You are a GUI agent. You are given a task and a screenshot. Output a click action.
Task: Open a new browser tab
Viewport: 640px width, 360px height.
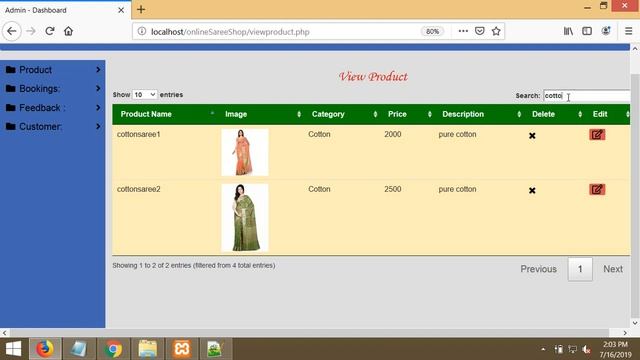[x=141, y=9]
